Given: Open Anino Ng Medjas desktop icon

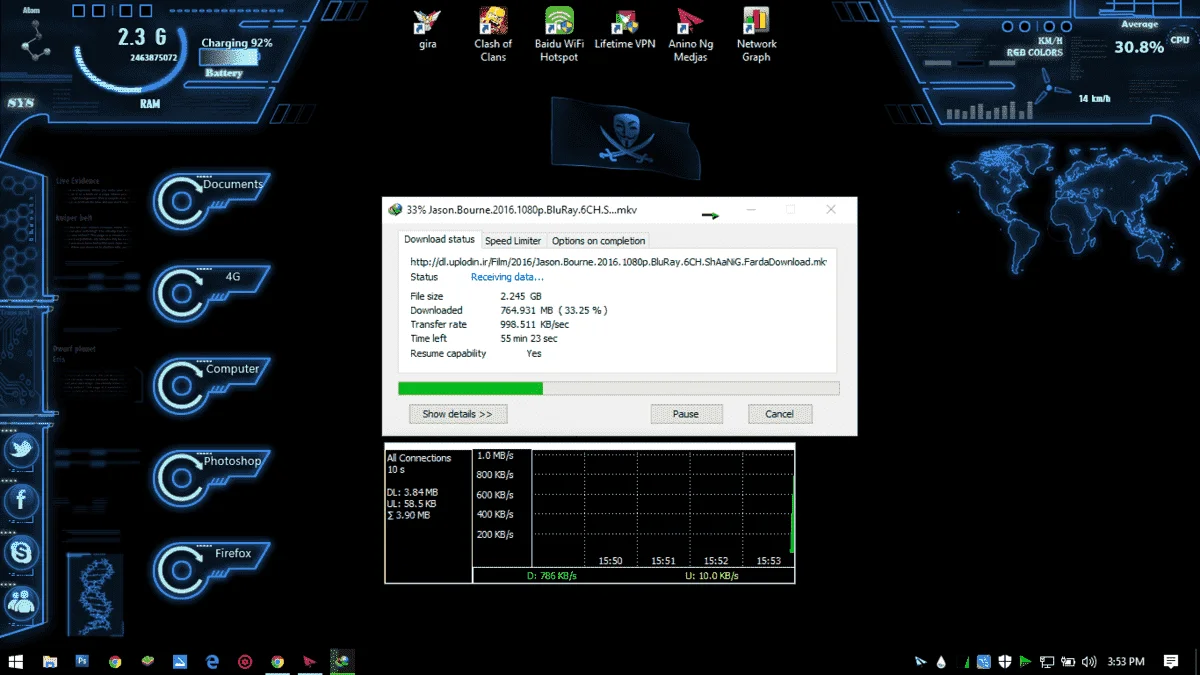Looking at the screenshot, I should [x=690, y=35].
